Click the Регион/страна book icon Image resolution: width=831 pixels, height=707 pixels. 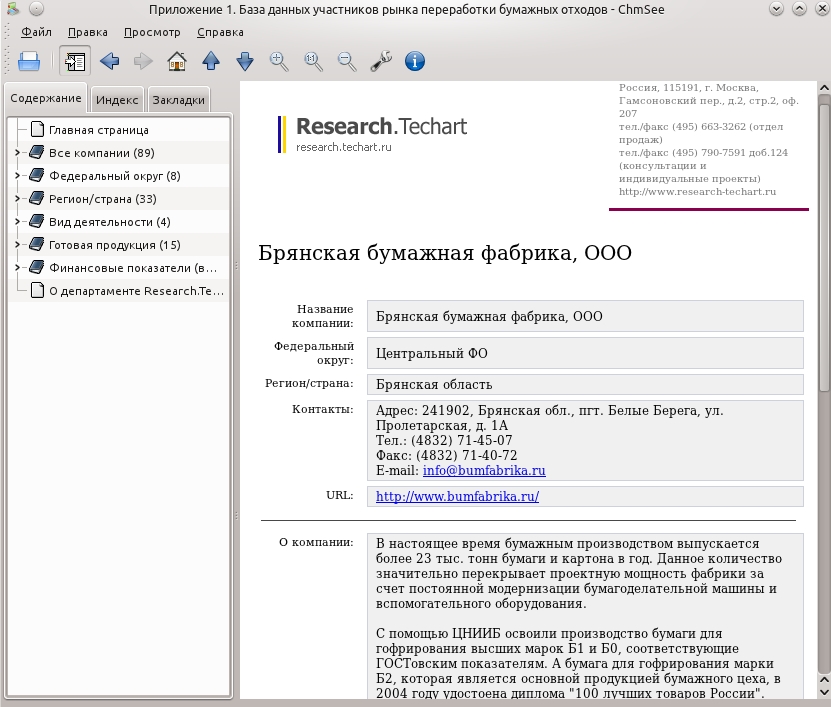tap(37, 199)
